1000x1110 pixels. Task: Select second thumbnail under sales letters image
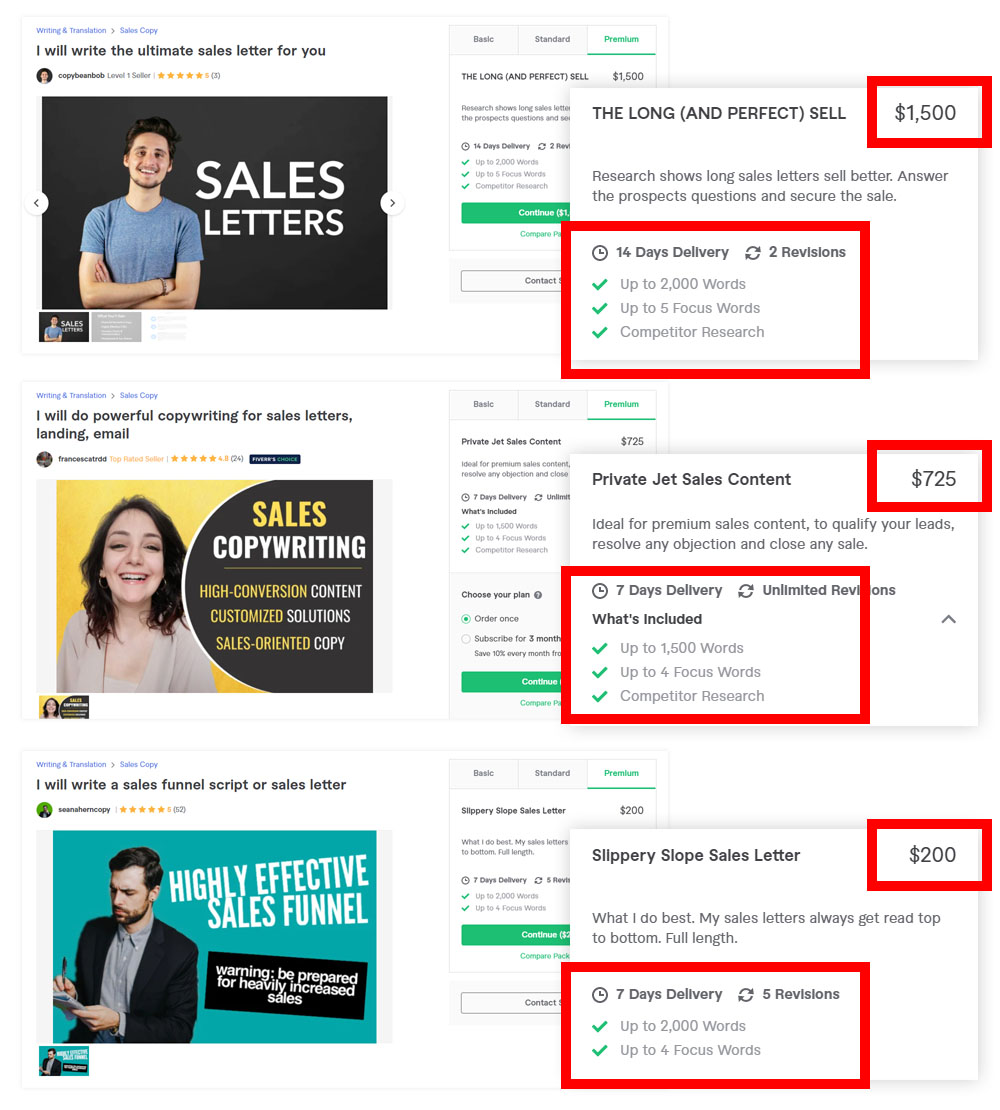[x=116, y=327]
